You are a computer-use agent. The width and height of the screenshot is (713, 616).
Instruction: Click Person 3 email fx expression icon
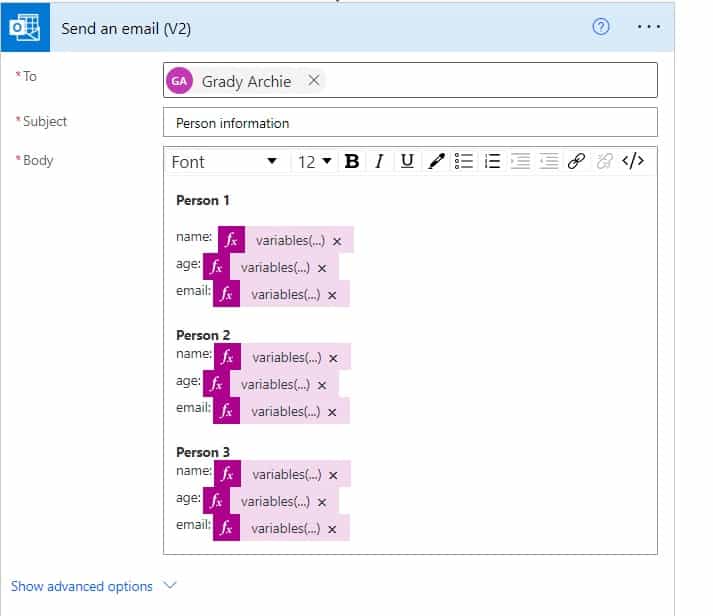pyautogui.click(x=226, y=527)
